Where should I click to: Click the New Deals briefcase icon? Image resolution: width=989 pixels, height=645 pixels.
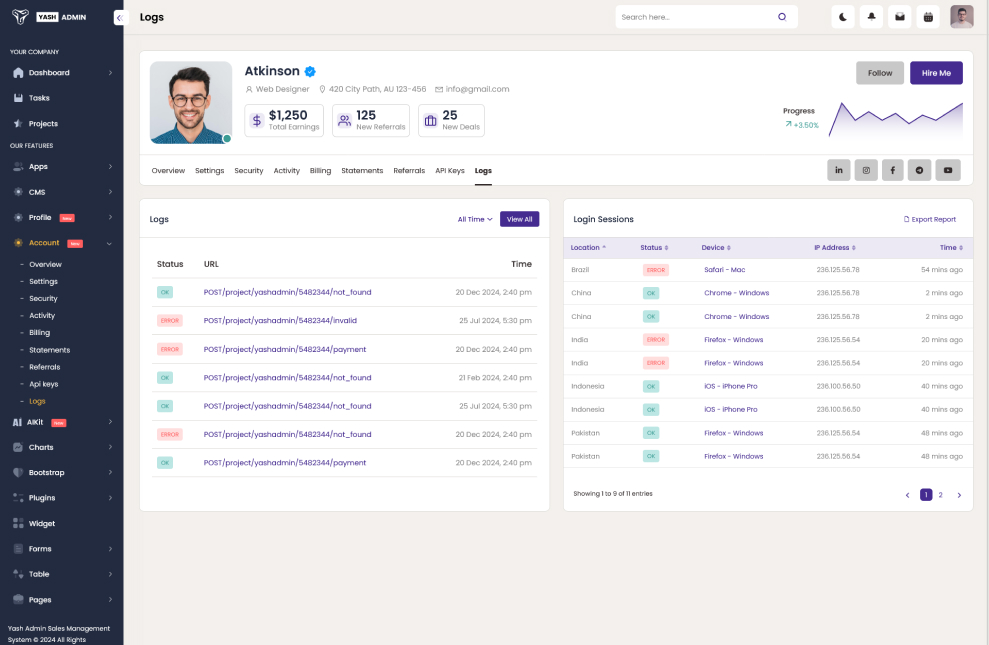click(x=430, y=120)
